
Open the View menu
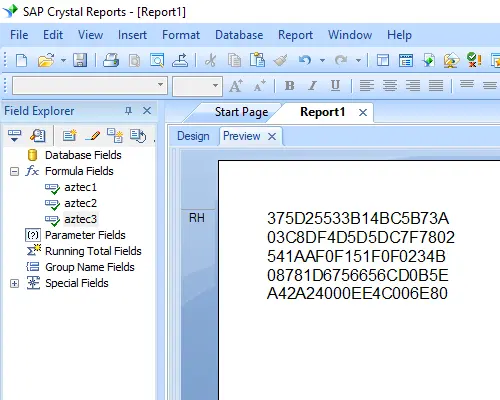90,35
